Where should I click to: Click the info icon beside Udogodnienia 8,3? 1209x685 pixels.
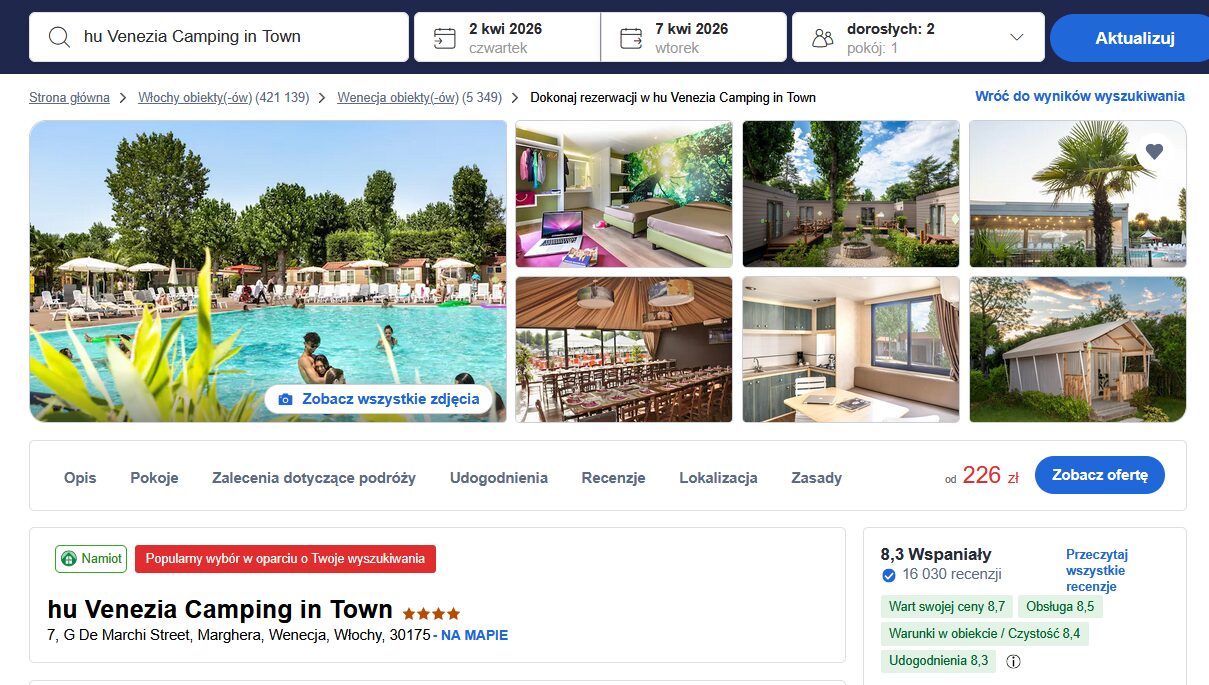pos(1013,661)
